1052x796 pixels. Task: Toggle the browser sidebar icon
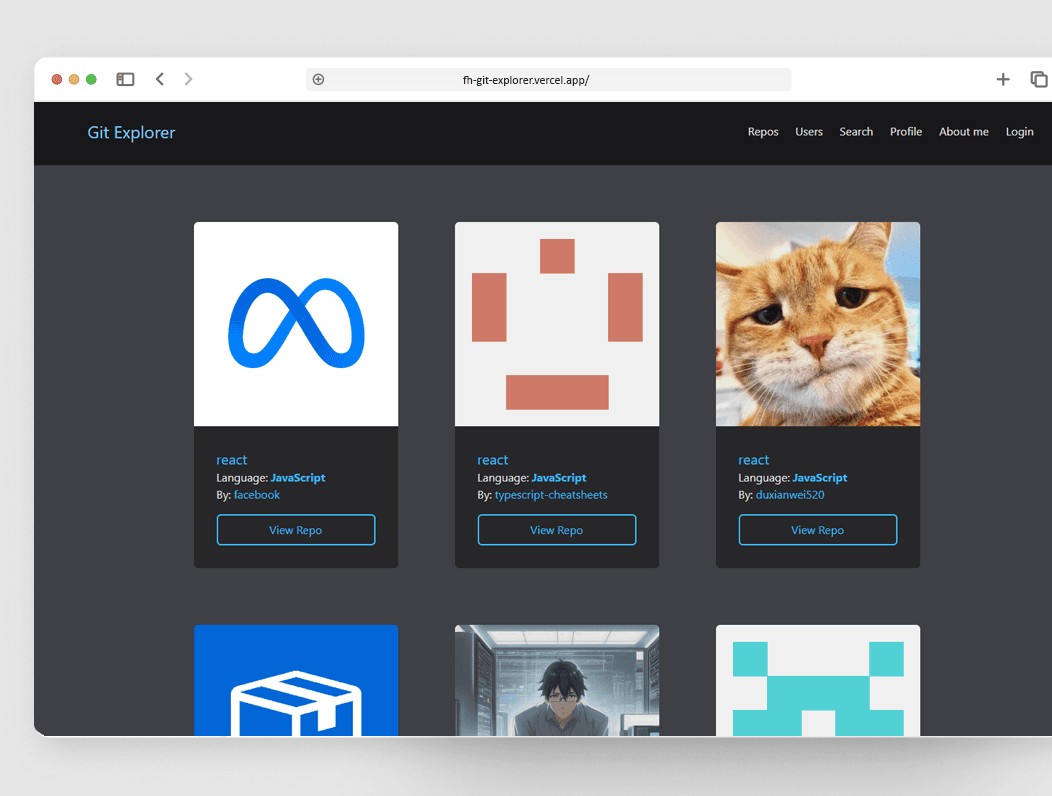(125, 79)
